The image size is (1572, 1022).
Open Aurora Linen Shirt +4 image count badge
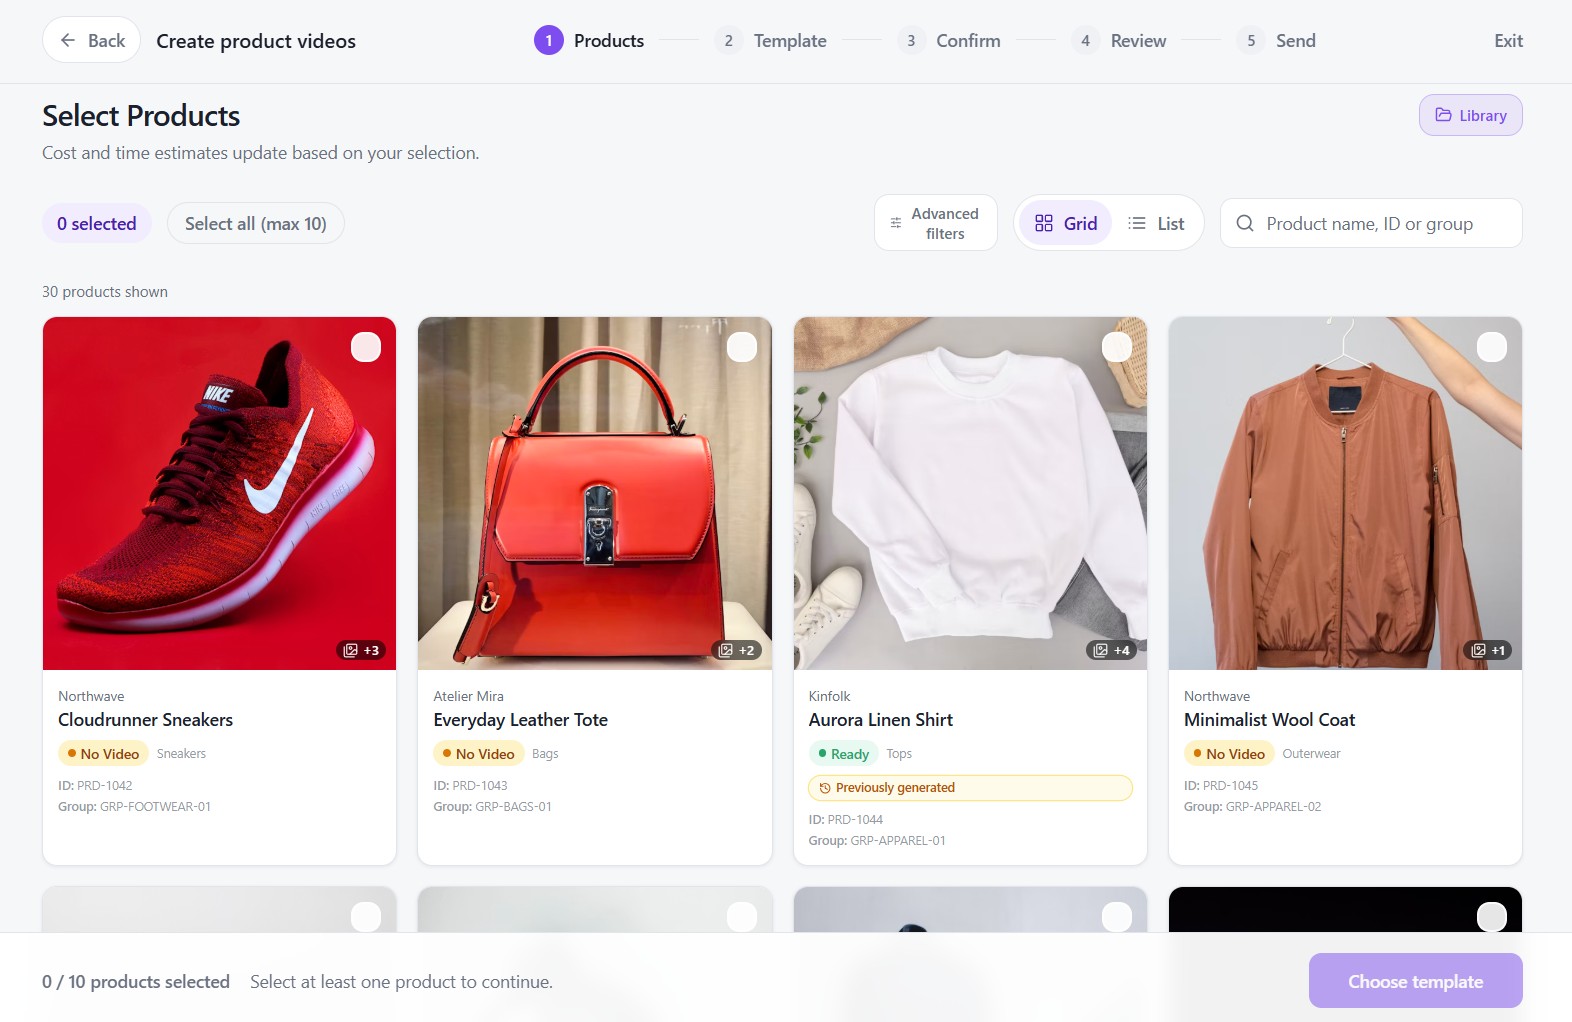pos(1112,650)
